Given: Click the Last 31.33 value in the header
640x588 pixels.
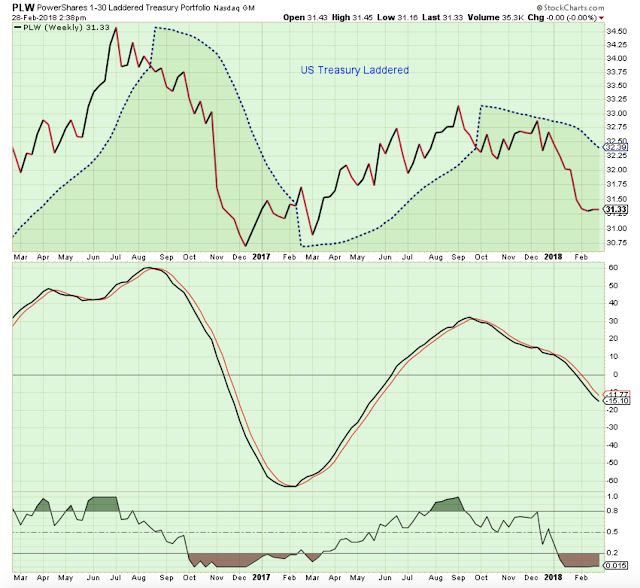Looking at the screenshot, I should tap(442, 18).
